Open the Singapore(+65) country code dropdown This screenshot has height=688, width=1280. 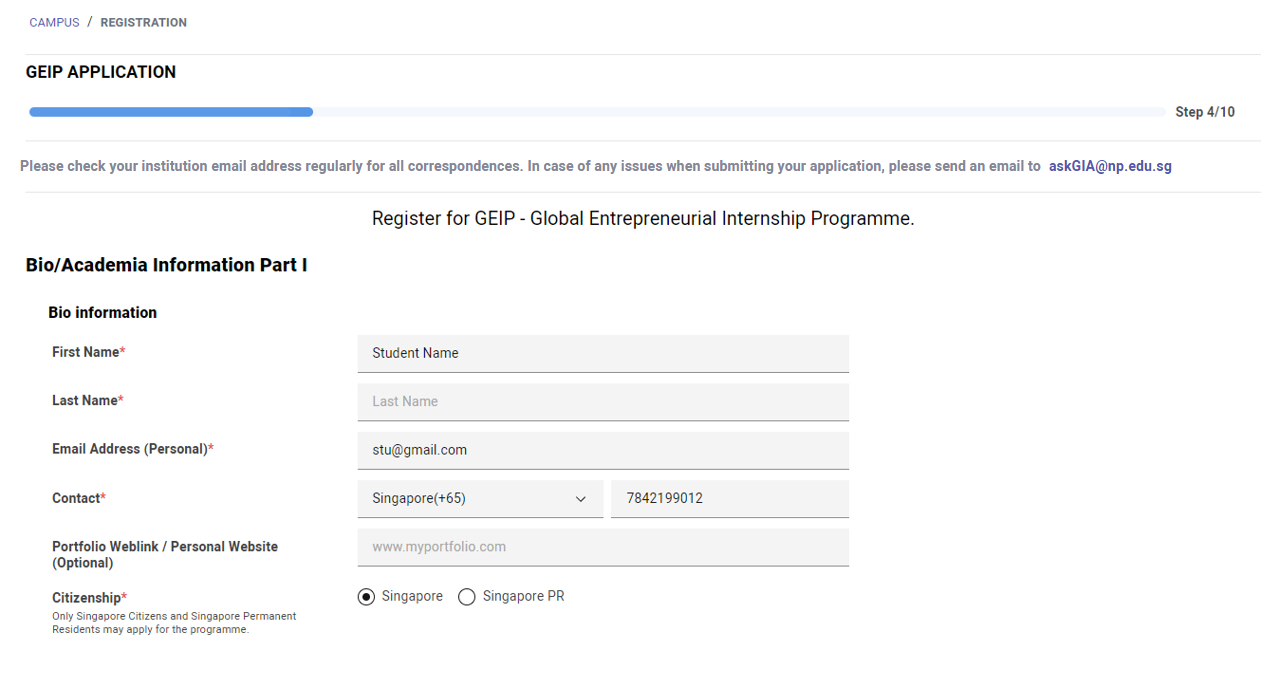point(480,498)
